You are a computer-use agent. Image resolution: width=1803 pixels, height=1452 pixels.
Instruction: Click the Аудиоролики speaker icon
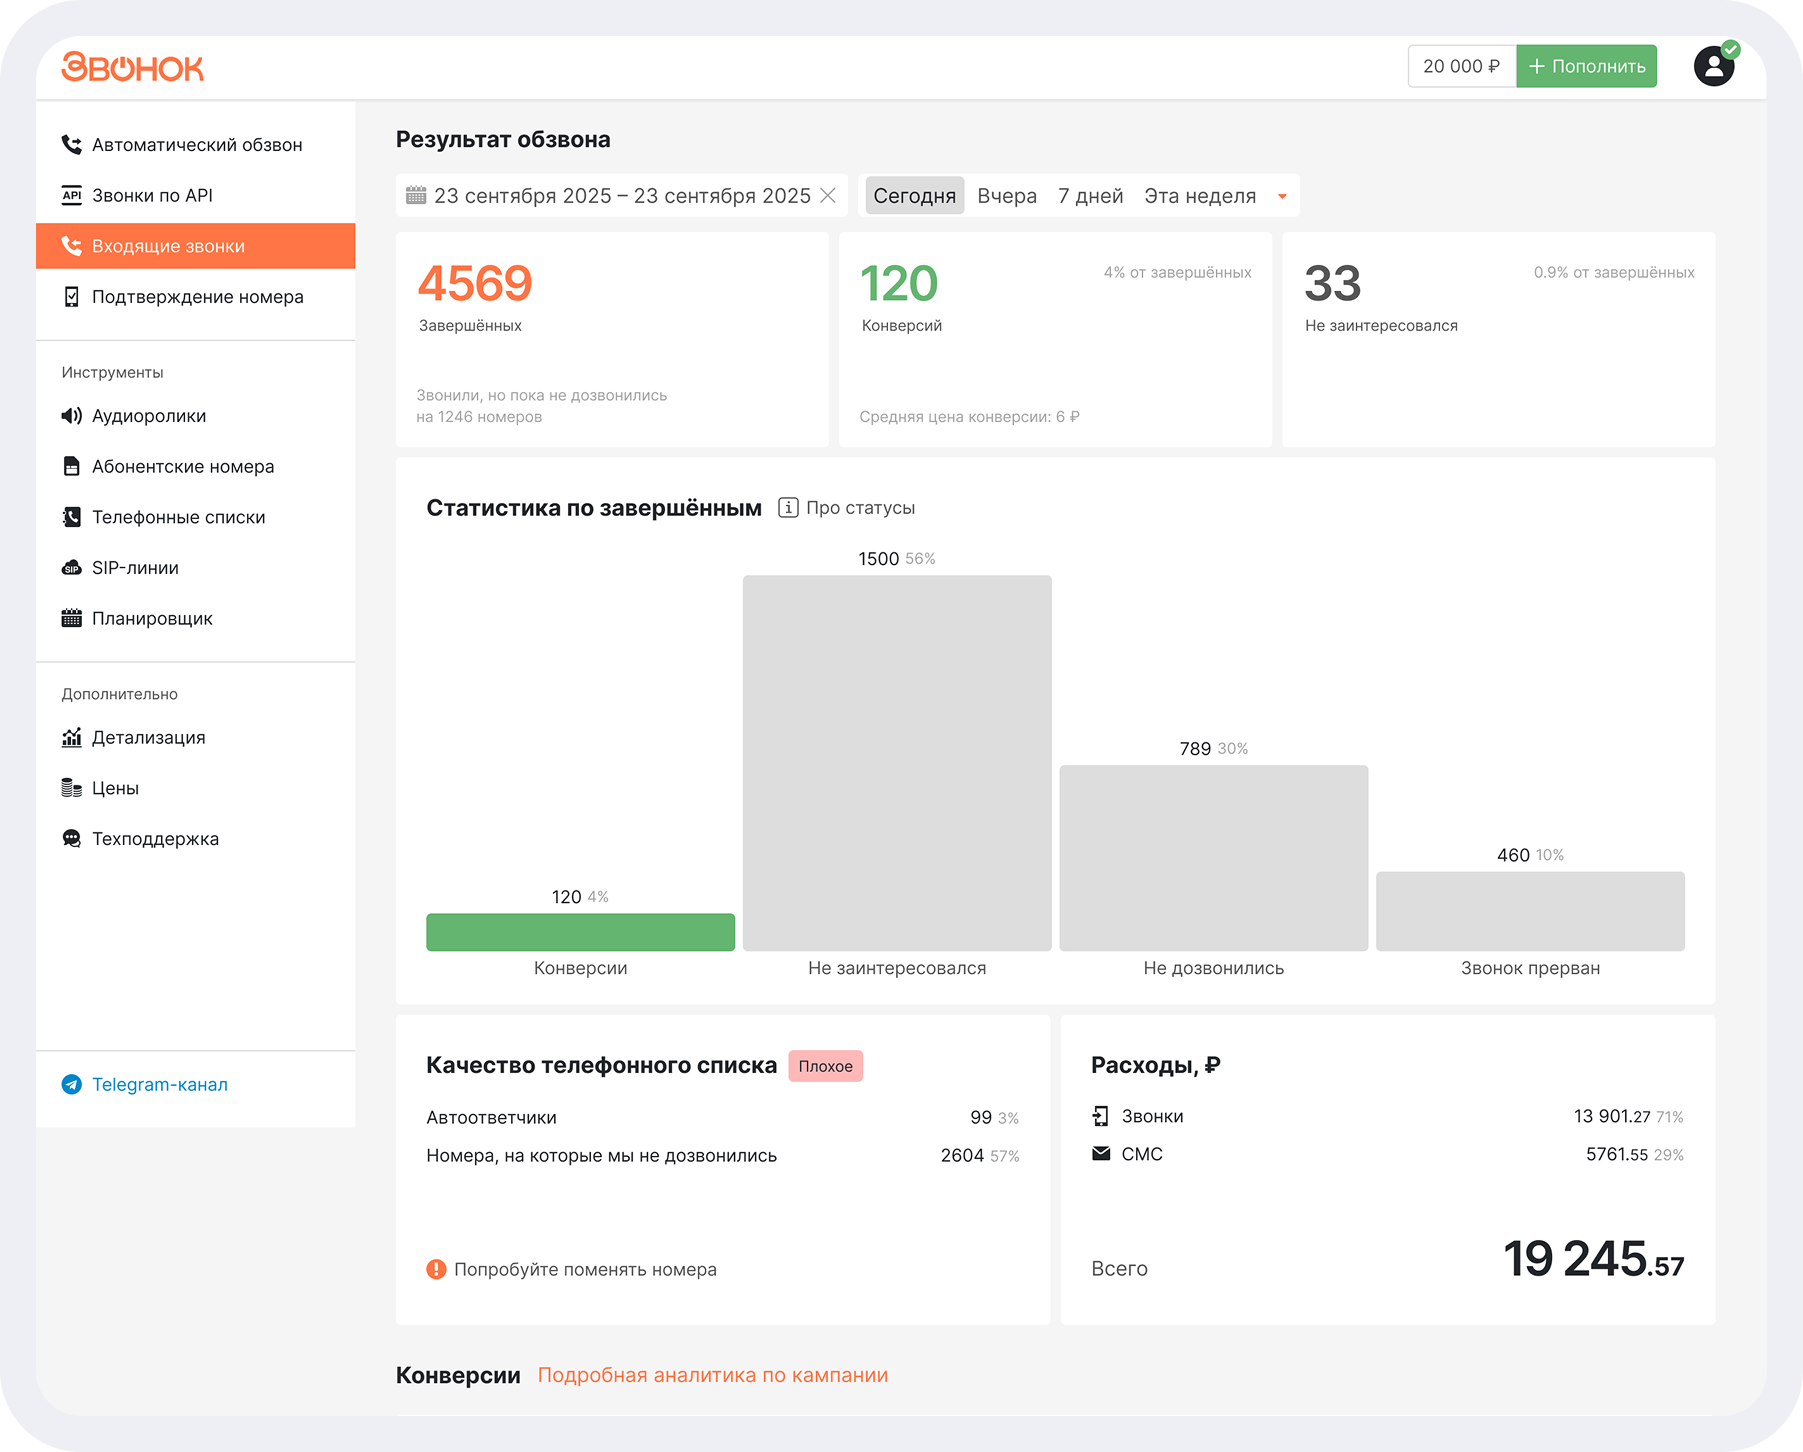[x=71, y=416]
